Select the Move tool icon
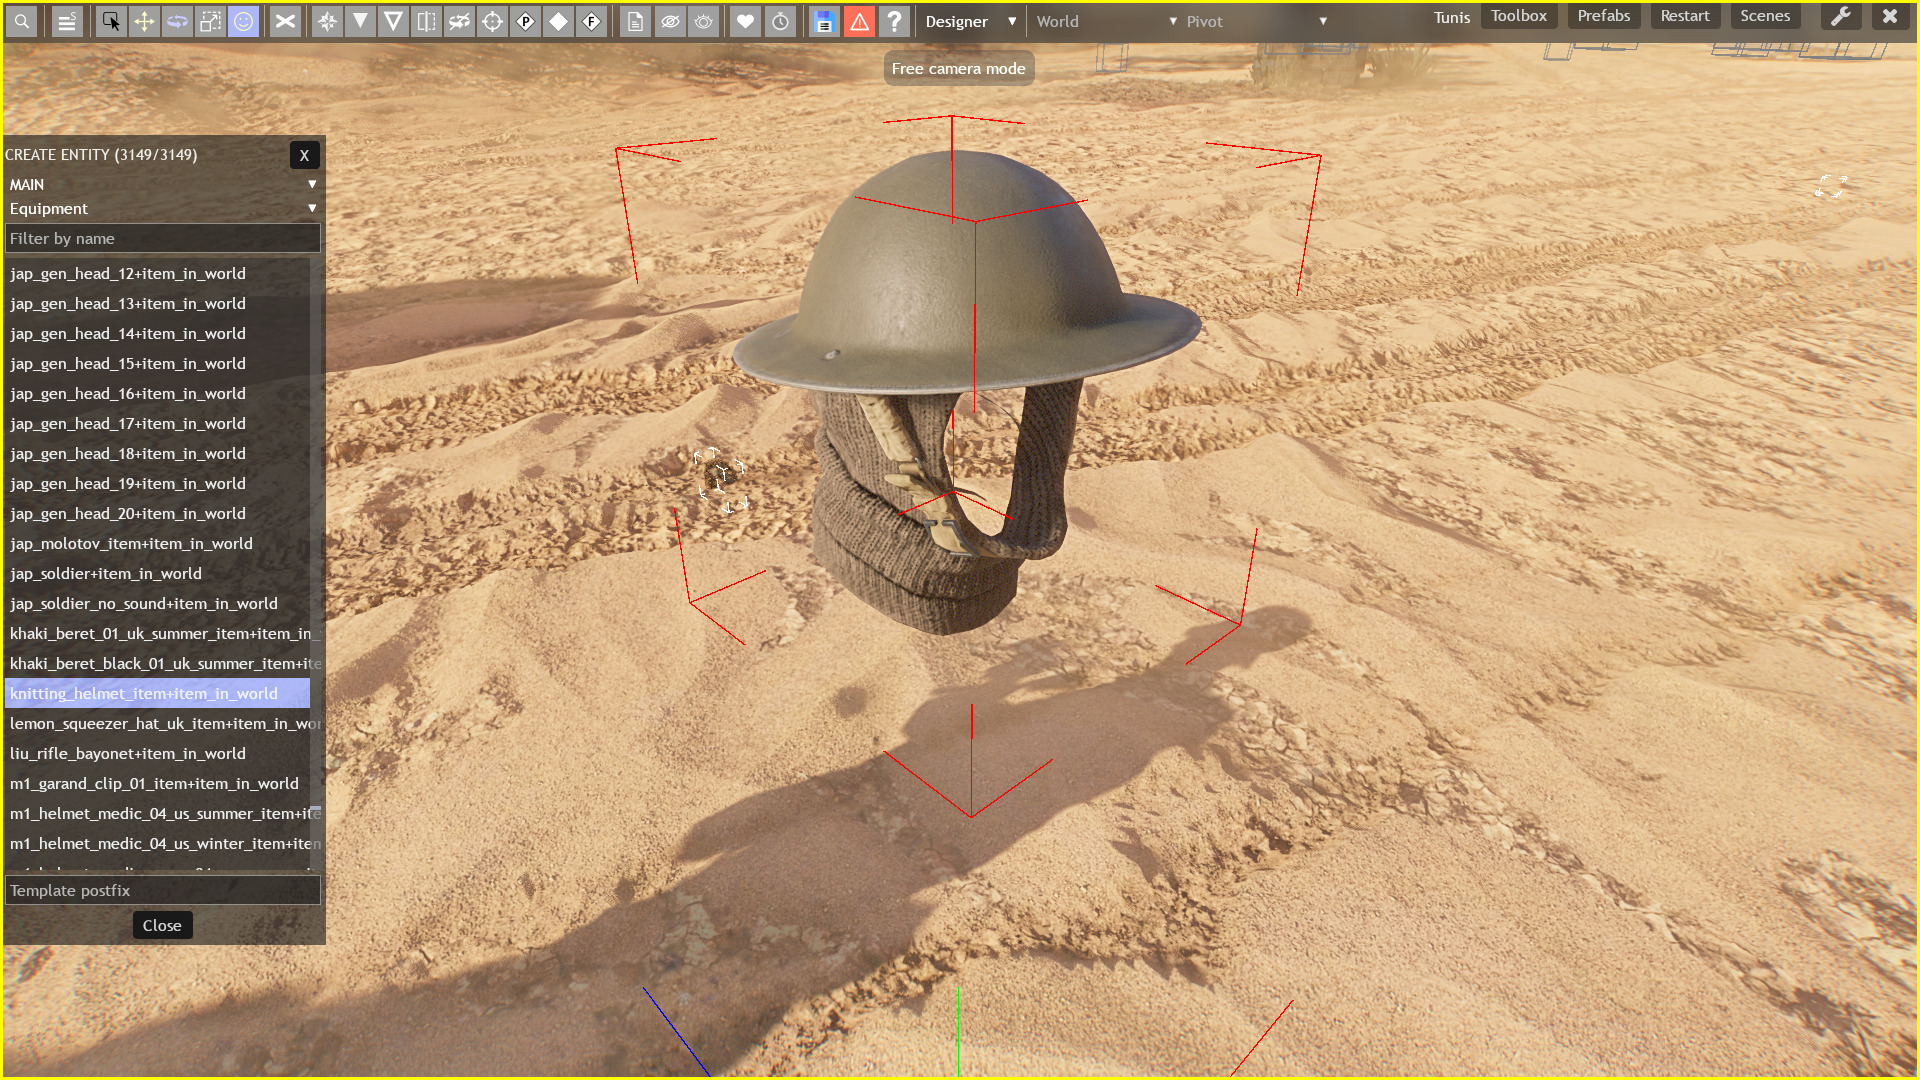This screenshot has height=1080, width=1920. tap(144, 21)
